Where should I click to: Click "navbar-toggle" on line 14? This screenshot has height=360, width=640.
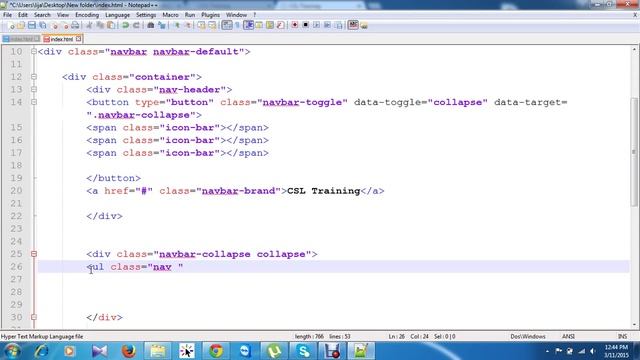[302, 102]
